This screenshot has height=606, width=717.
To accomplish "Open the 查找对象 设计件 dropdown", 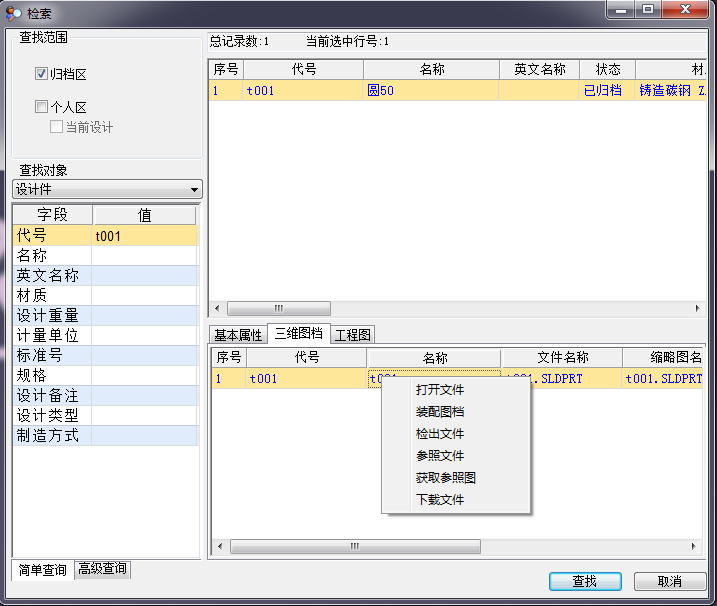I will [x=107, y=189].
